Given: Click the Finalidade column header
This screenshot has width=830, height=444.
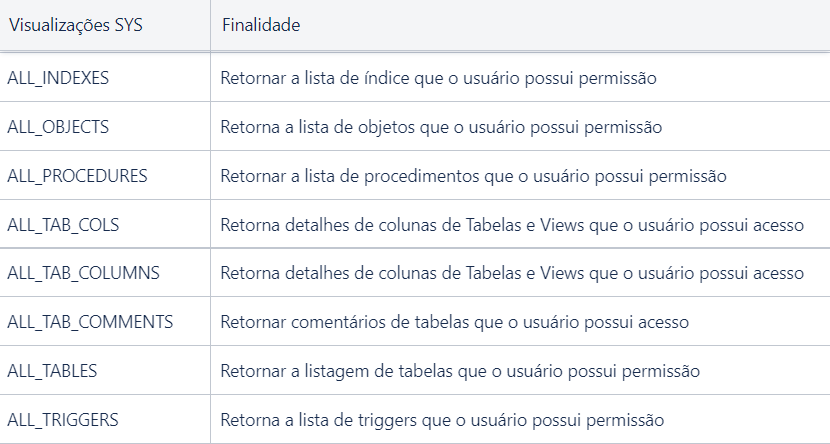Looking at the screenshot, I should click(x=520, y=25).
